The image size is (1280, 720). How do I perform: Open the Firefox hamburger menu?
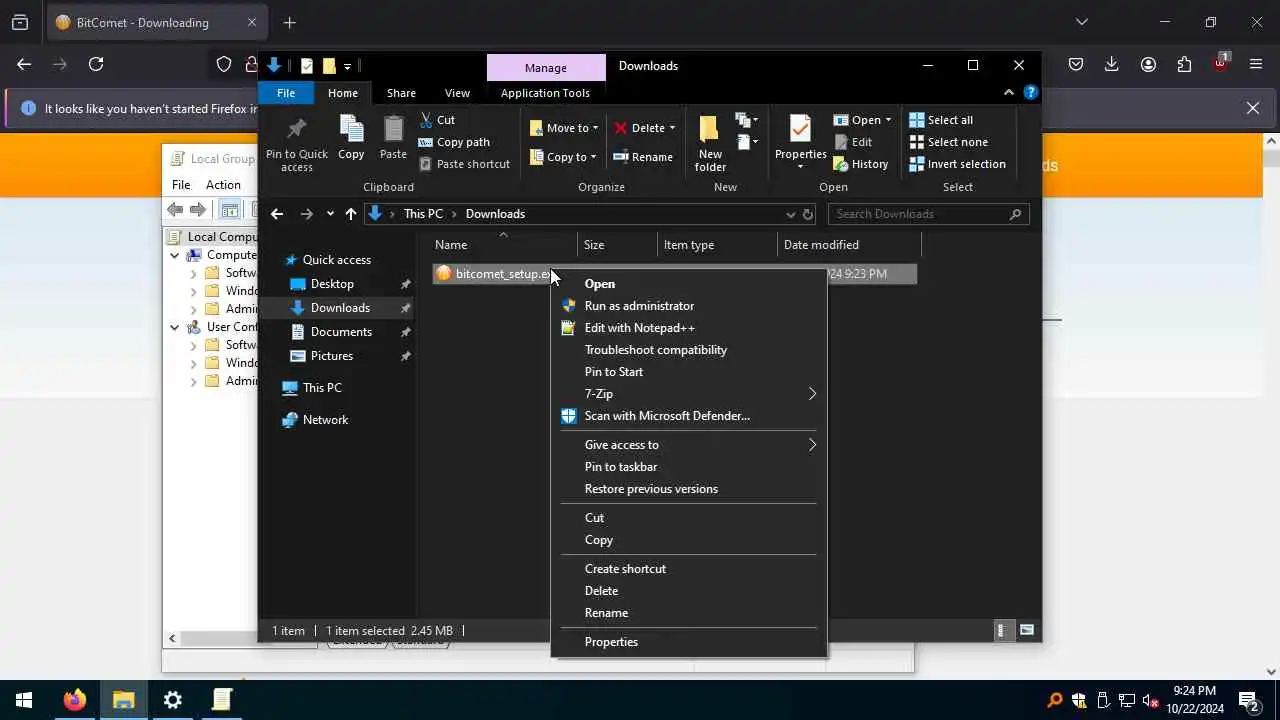click(x=1256, y=64)
